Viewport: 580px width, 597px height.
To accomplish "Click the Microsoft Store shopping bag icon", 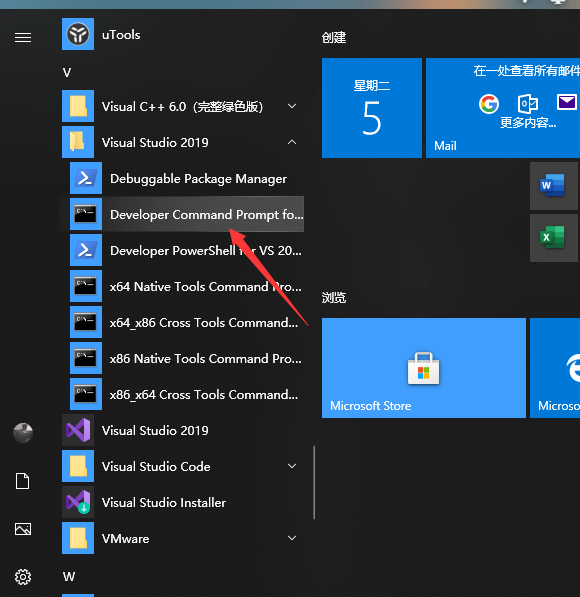I will [423, 369].
